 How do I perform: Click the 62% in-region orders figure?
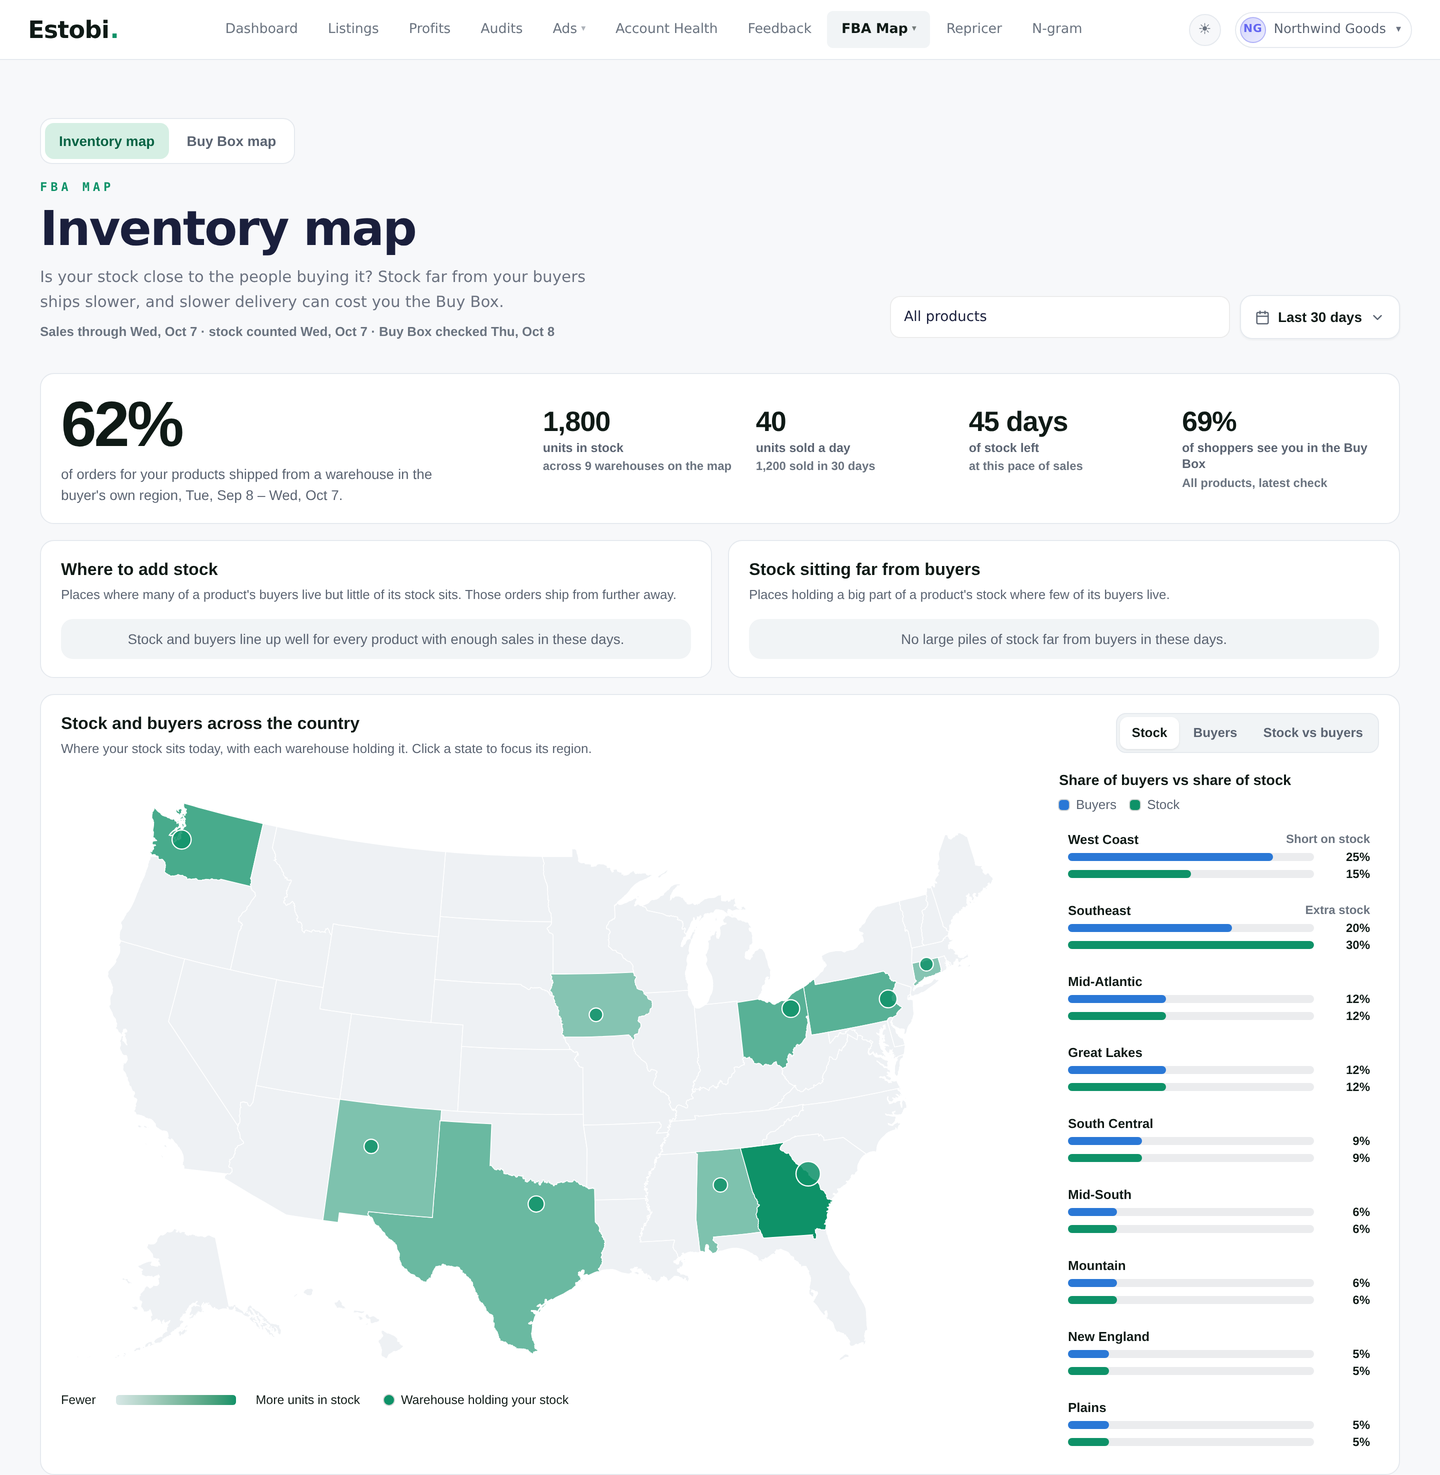click(122, 425)
